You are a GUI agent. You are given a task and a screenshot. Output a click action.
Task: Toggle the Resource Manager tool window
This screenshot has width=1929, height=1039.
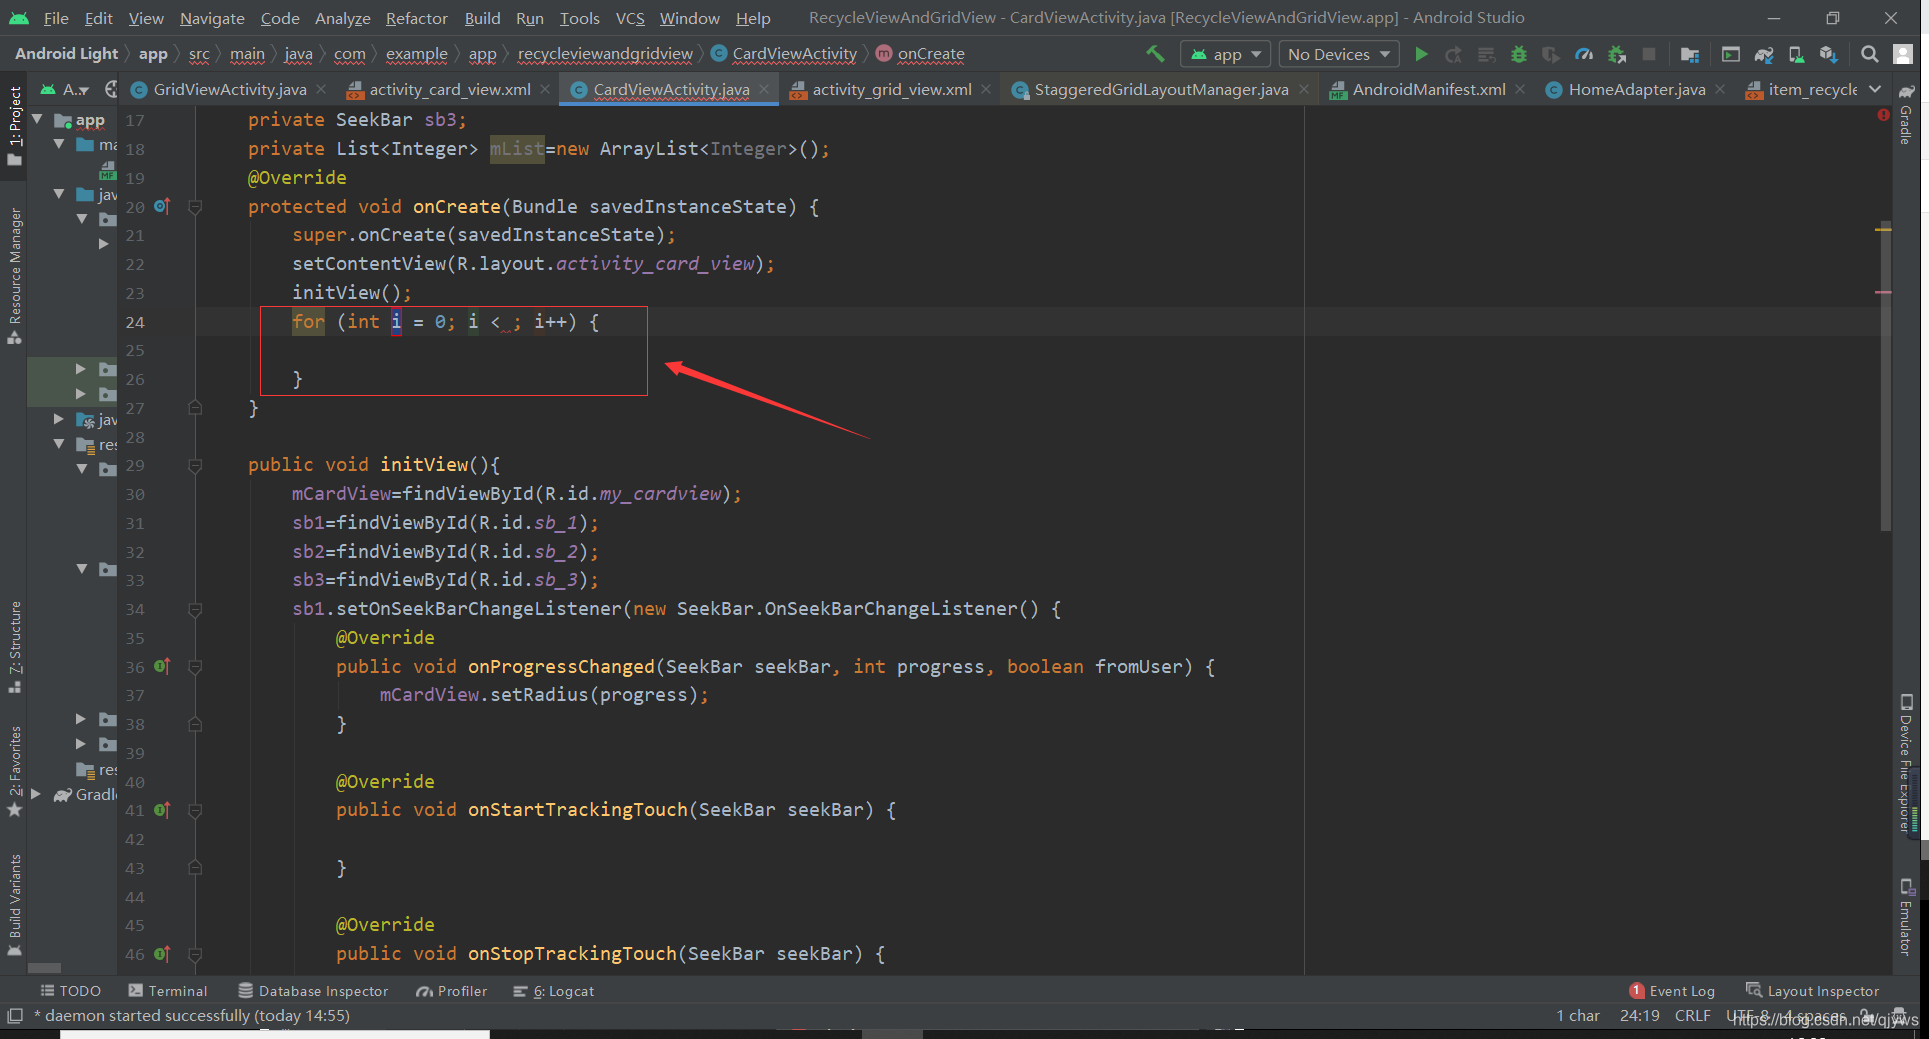coord(14,276)
